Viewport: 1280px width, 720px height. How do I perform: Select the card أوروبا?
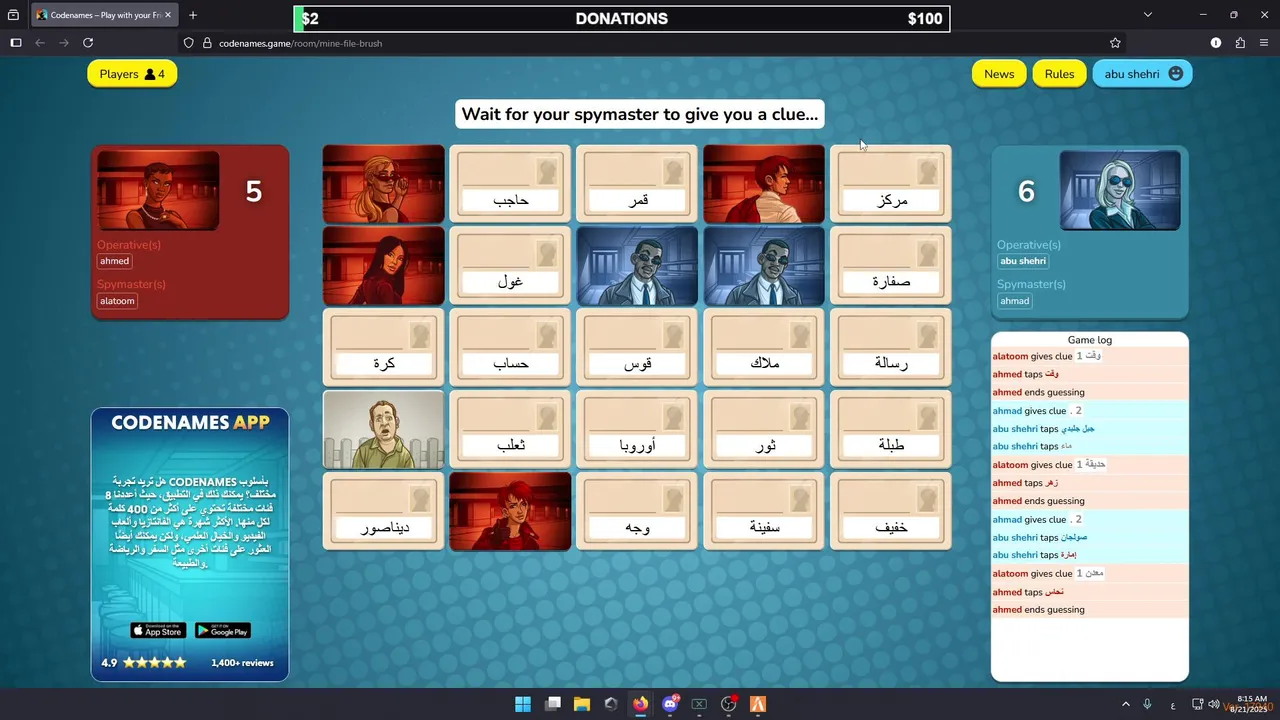pyautogui.click(x=637, y=429)
